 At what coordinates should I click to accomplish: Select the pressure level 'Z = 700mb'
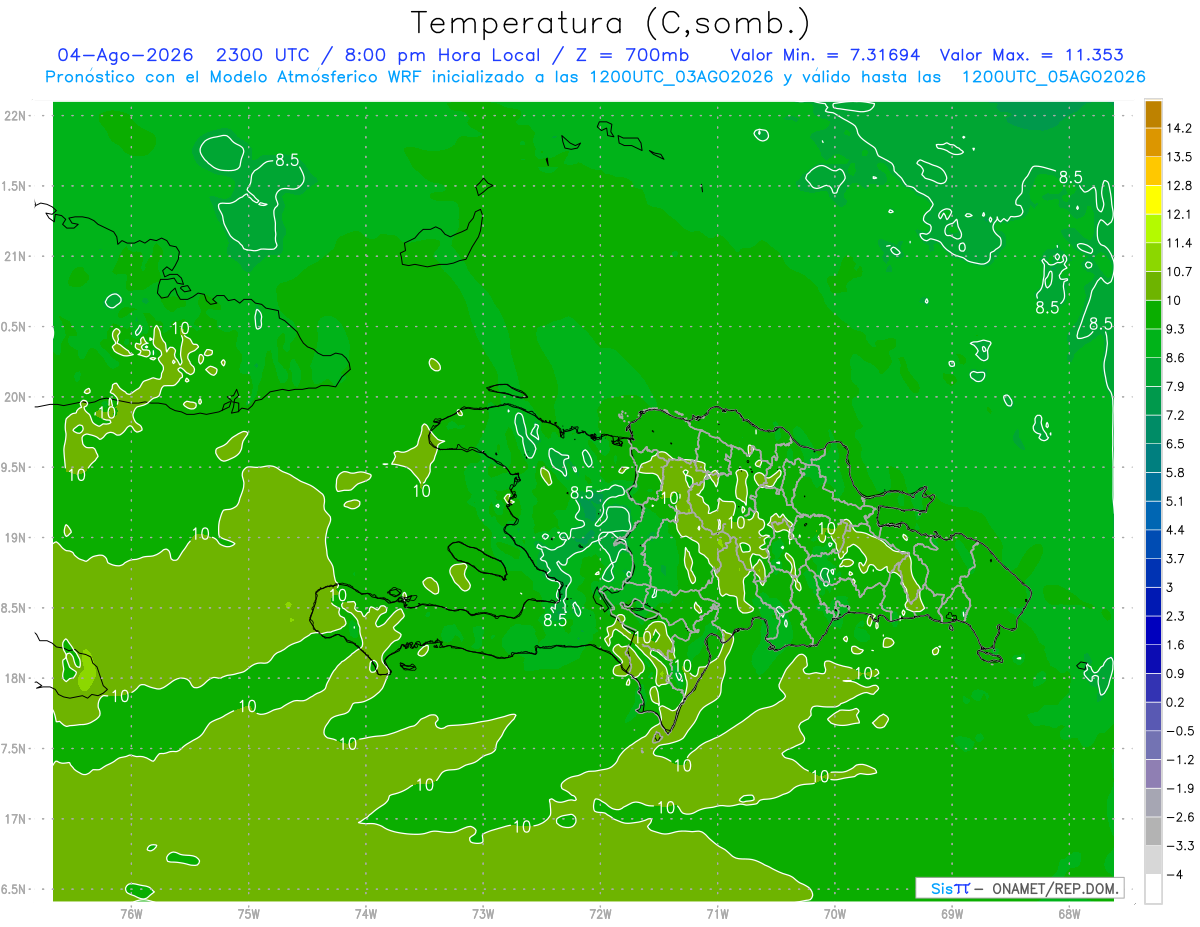click(628, 55)
